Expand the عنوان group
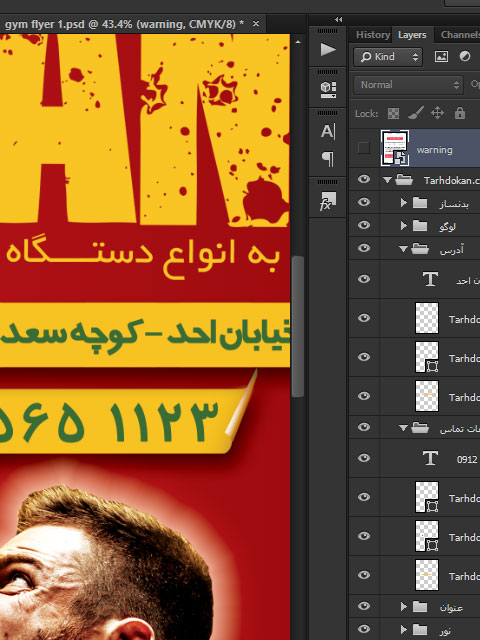The width and height of the screenshot is (480, 640). 404,607
